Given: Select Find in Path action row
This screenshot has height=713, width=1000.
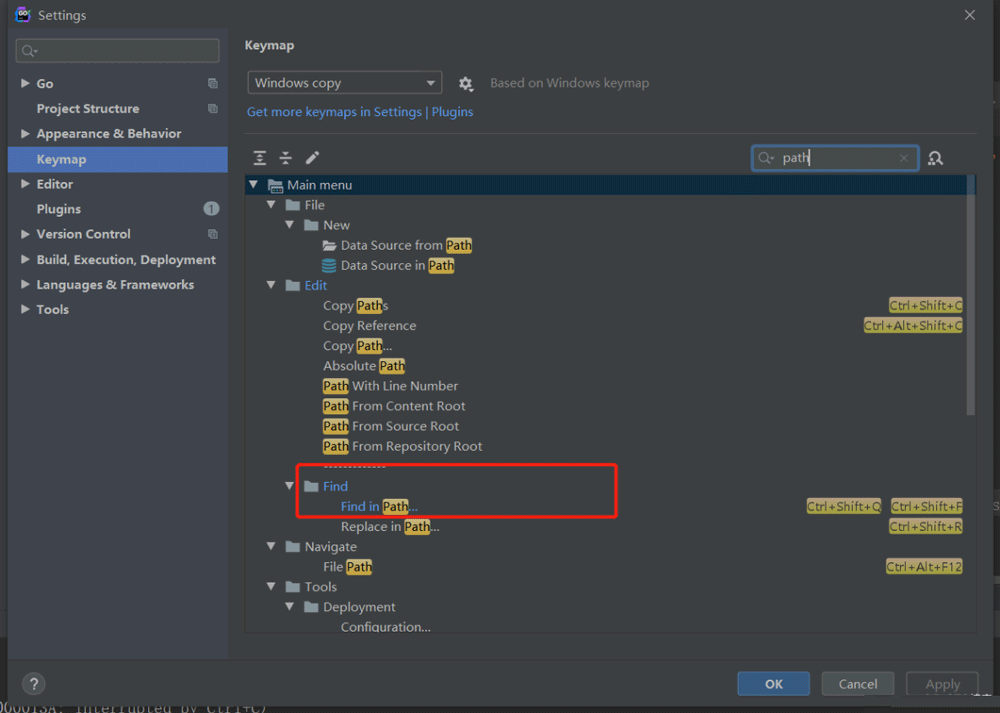Looking at the screenshot, I should [x=379, y=507].
